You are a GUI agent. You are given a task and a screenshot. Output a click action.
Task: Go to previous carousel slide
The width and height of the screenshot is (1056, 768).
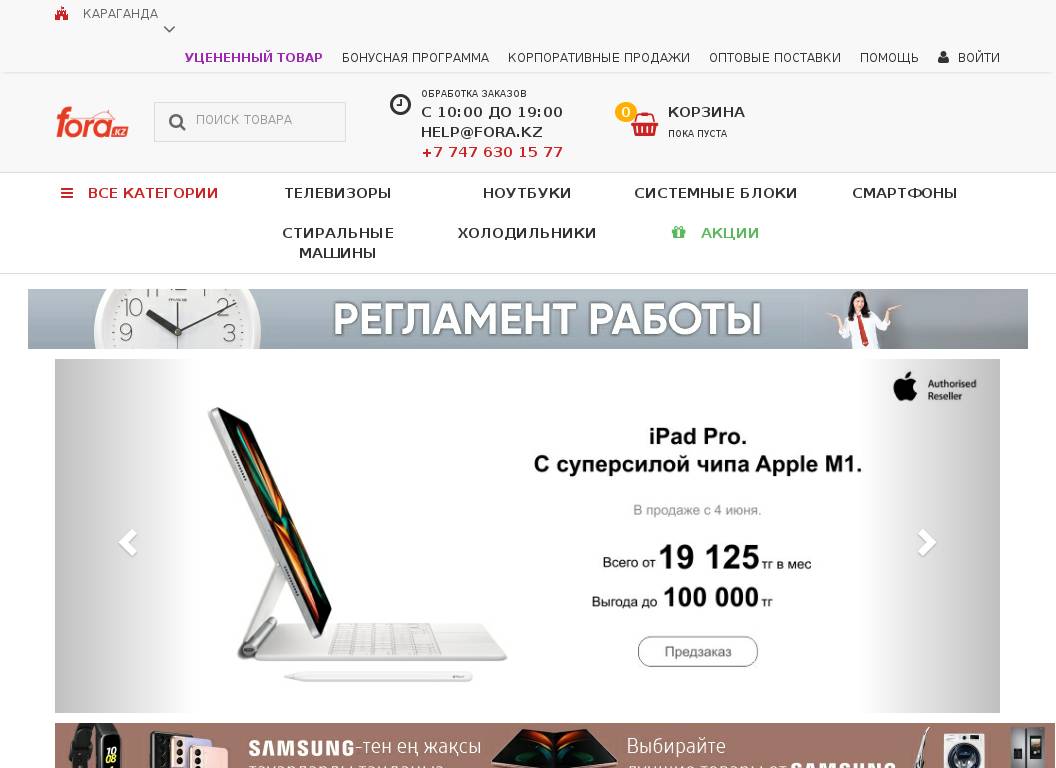[128, 542]
